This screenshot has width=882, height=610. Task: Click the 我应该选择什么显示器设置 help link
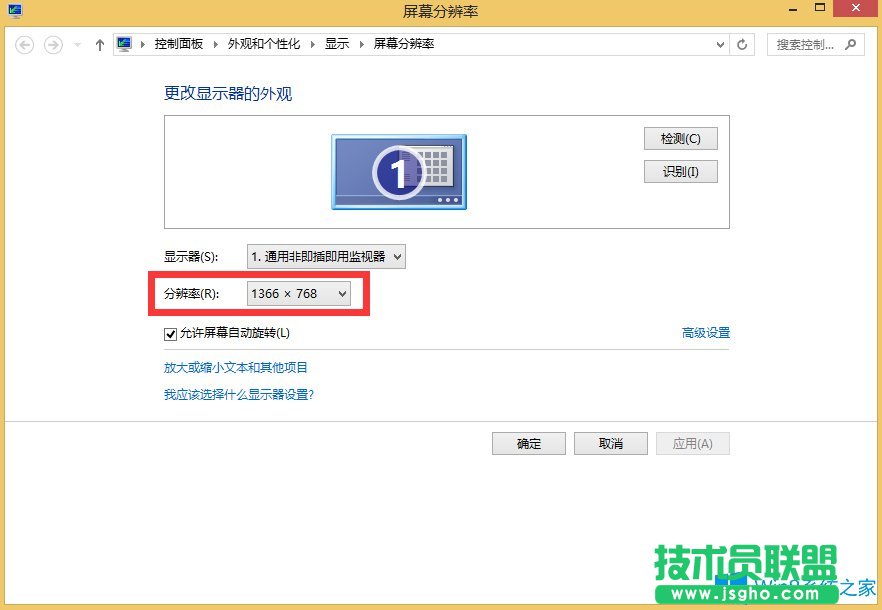241,394
